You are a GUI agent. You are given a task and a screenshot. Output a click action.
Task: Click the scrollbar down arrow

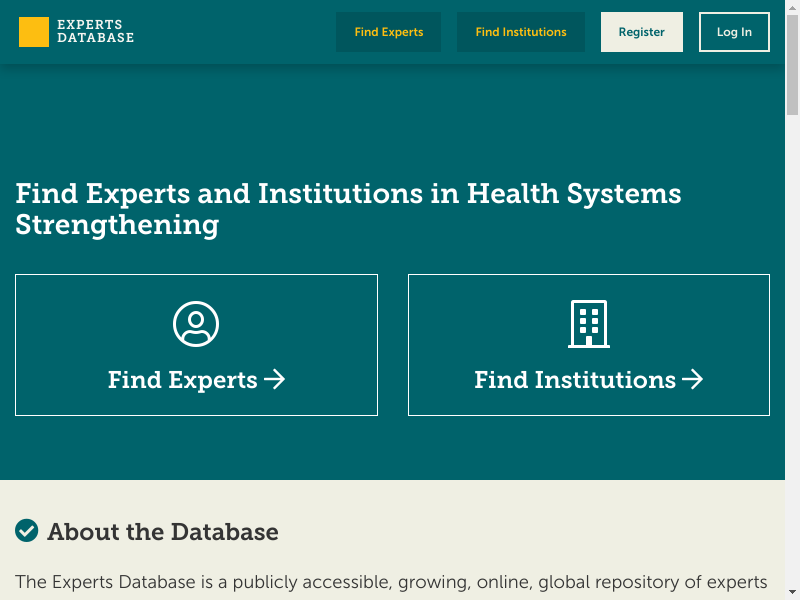tap(792, 593)
